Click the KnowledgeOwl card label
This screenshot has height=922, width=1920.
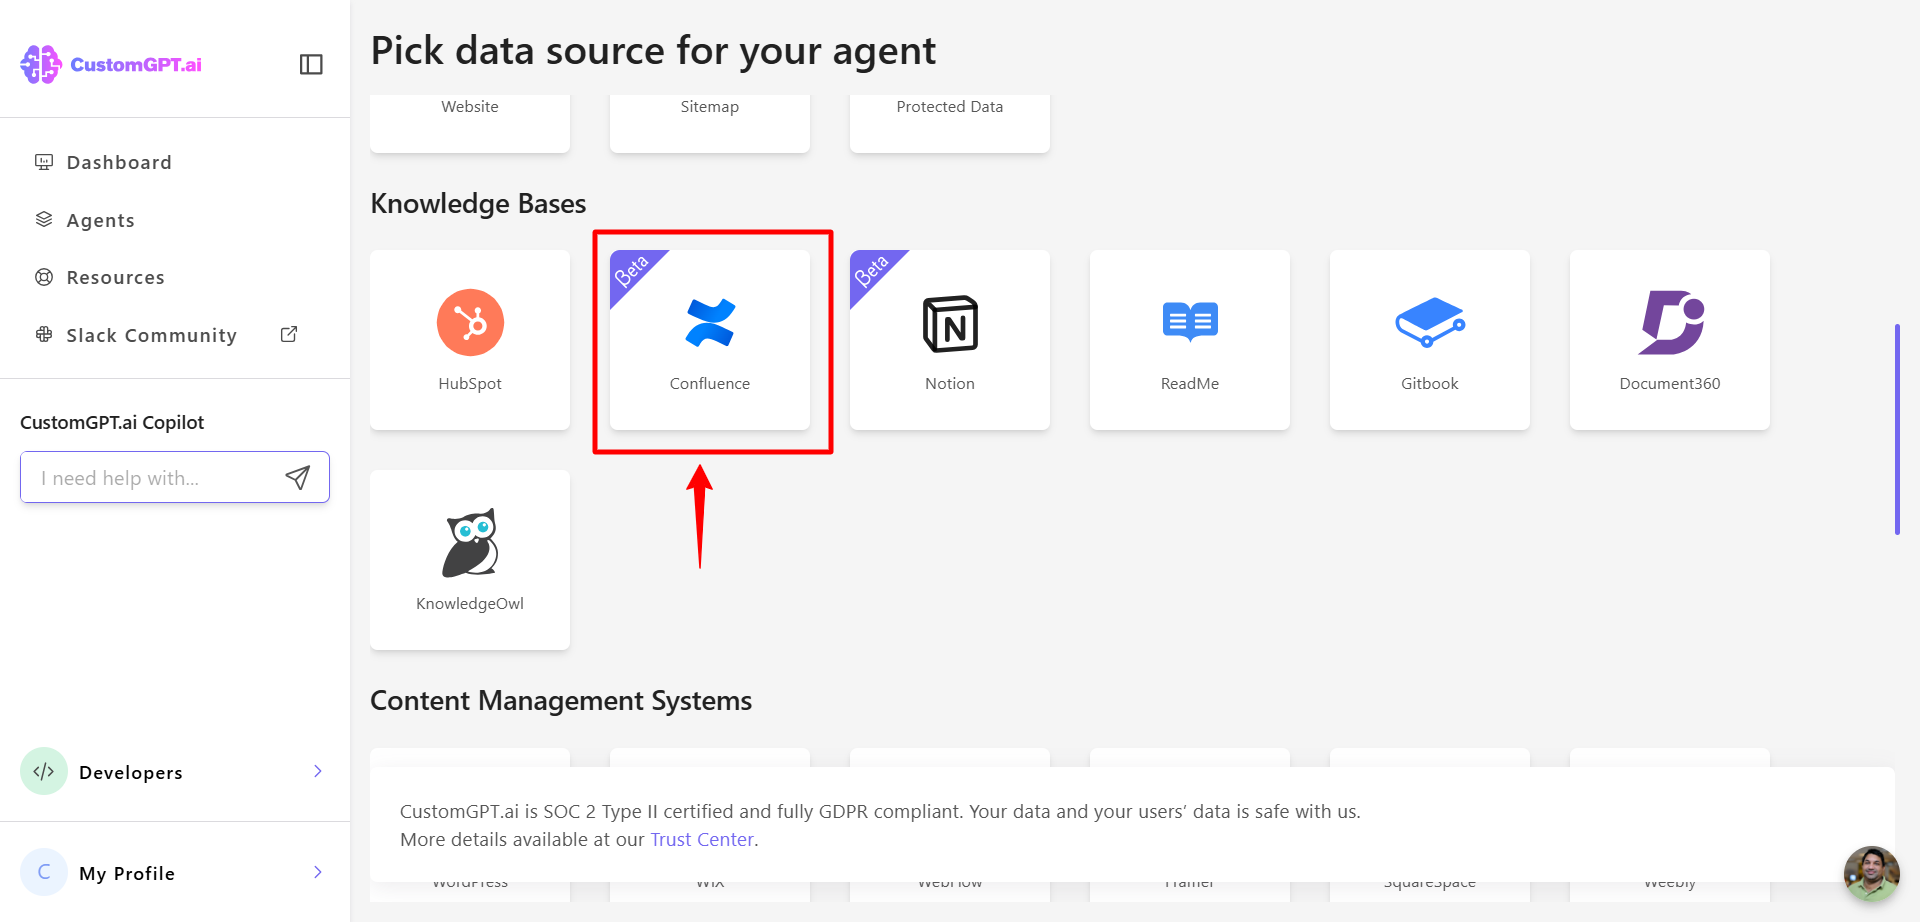[x=470, y=604]
